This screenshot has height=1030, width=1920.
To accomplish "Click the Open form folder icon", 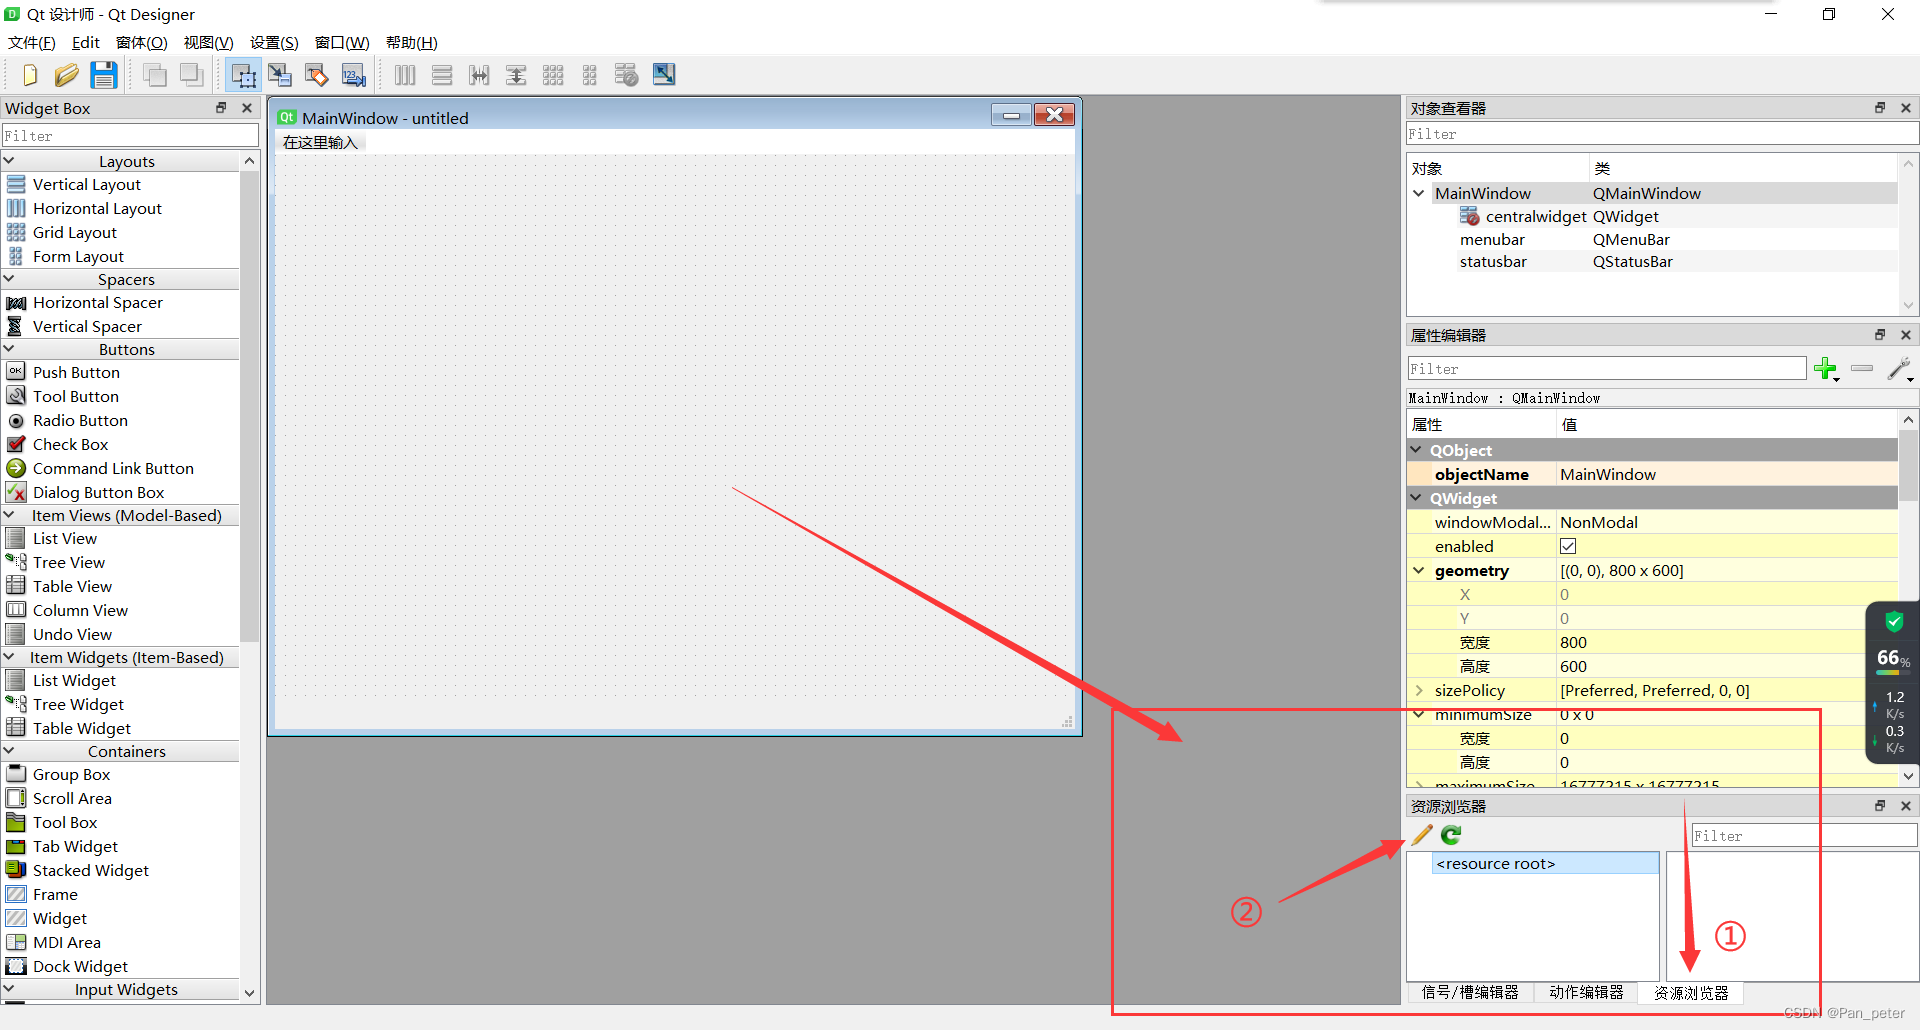I will [x=66, y=75].
